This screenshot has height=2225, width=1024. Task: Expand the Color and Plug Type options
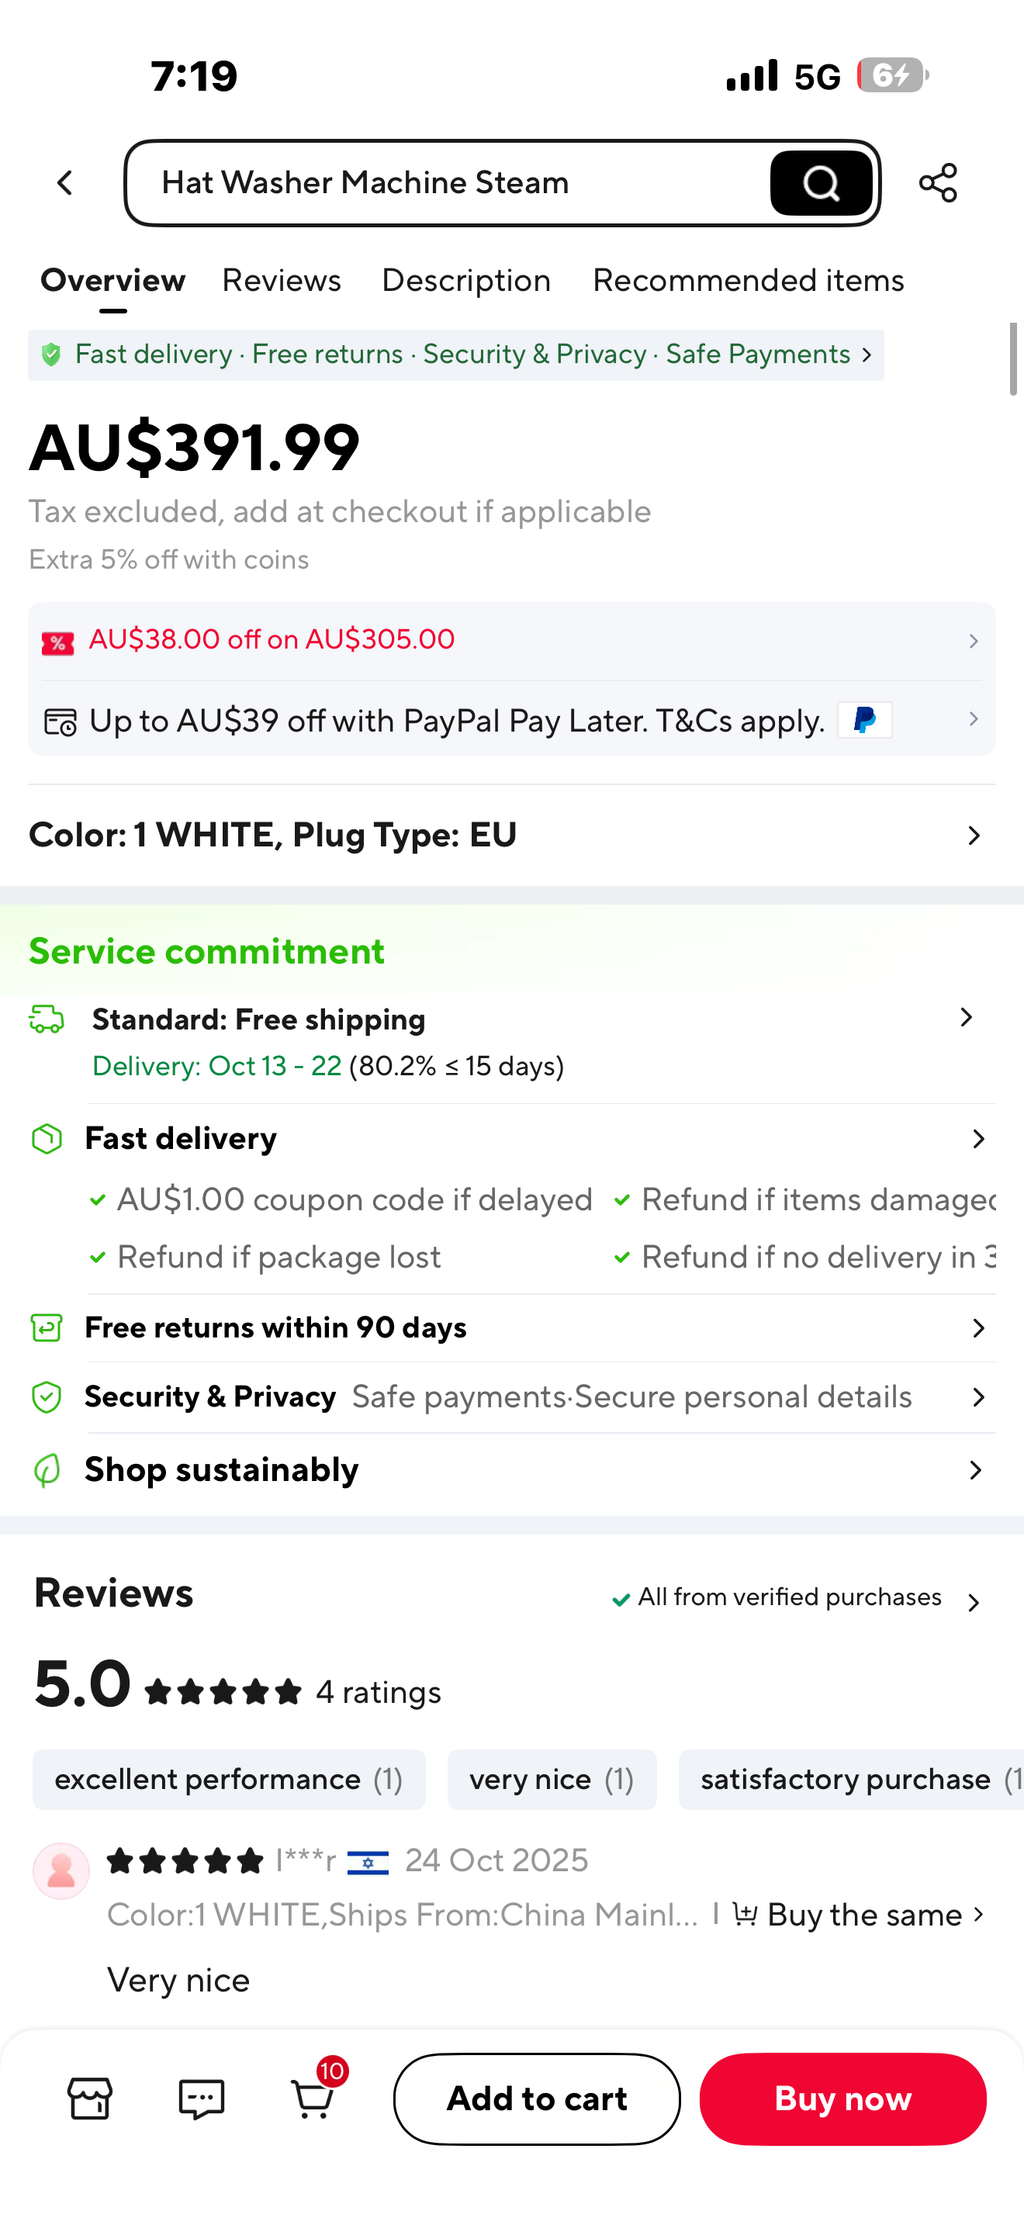(x=512, y=835)
